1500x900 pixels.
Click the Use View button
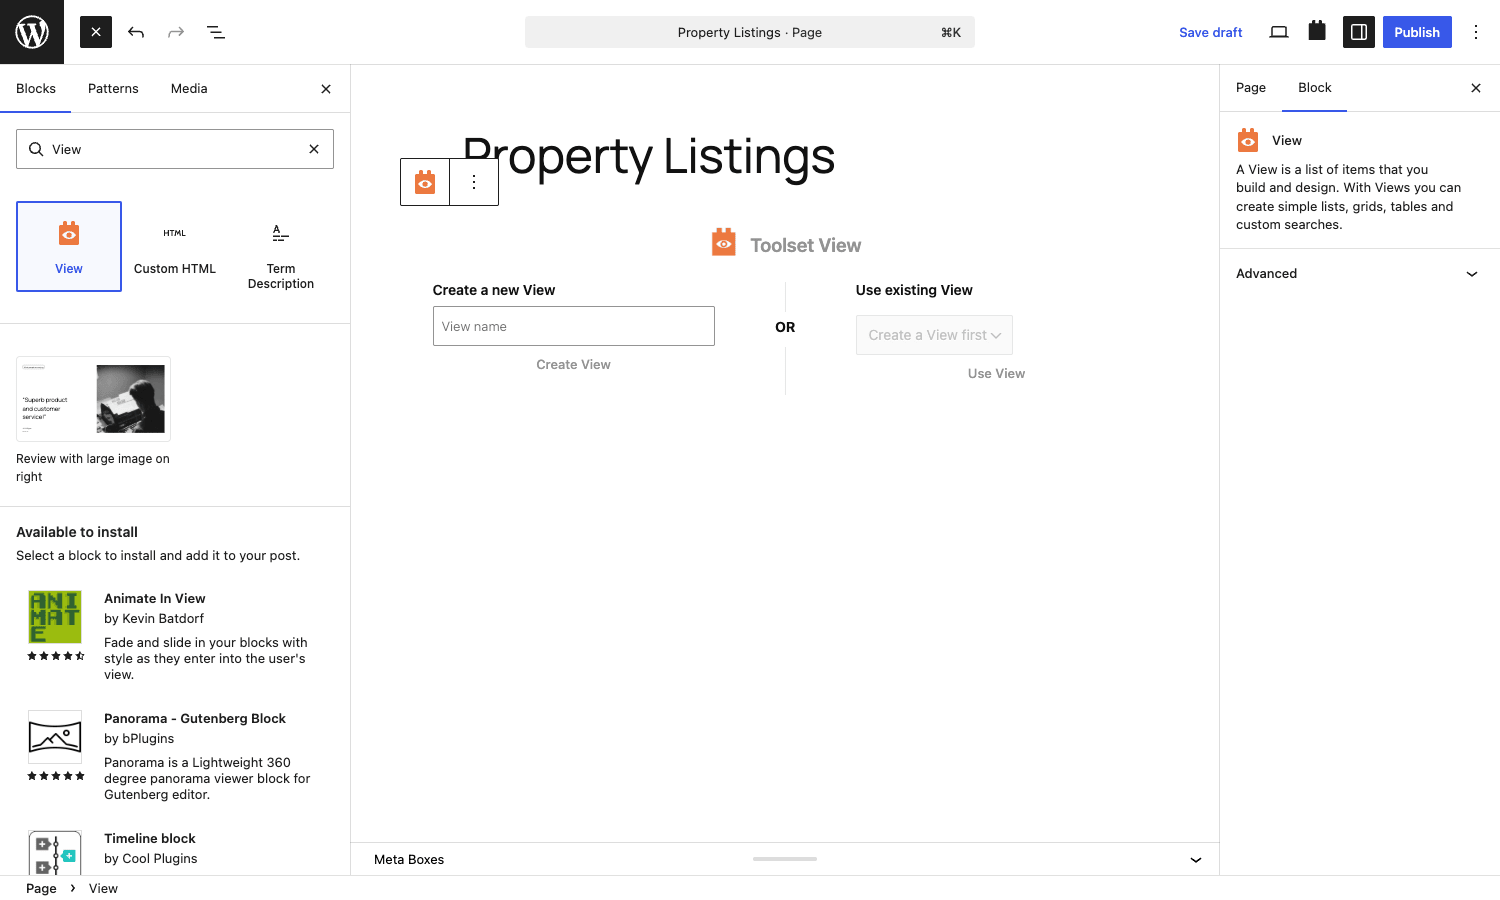pos(996,374)
